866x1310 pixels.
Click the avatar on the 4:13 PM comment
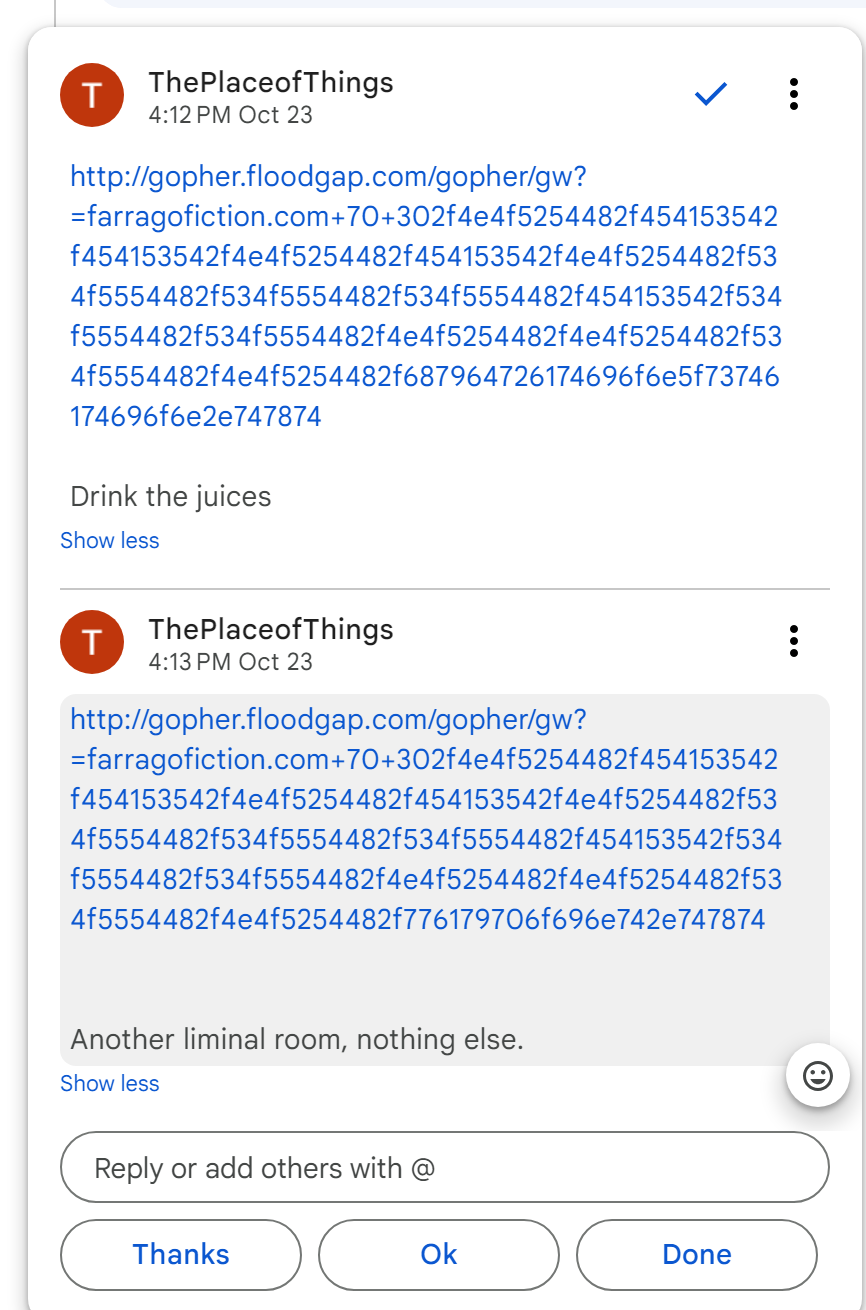[x=92, y=643]
